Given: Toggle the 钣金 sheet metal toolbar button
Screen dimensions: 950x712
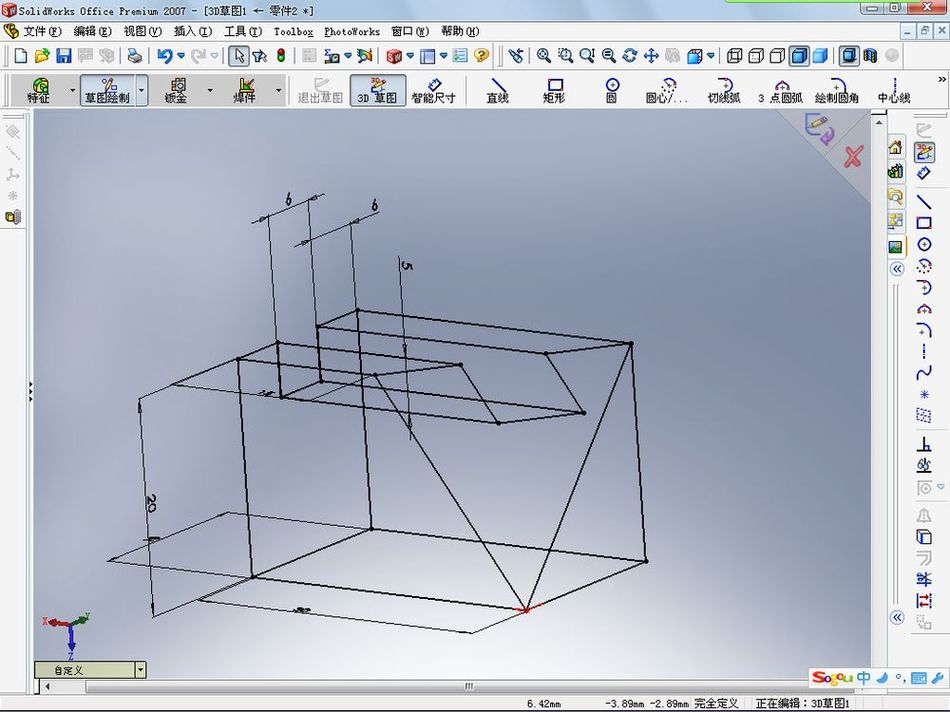Looking at the screenshot, I should point(176,90).
